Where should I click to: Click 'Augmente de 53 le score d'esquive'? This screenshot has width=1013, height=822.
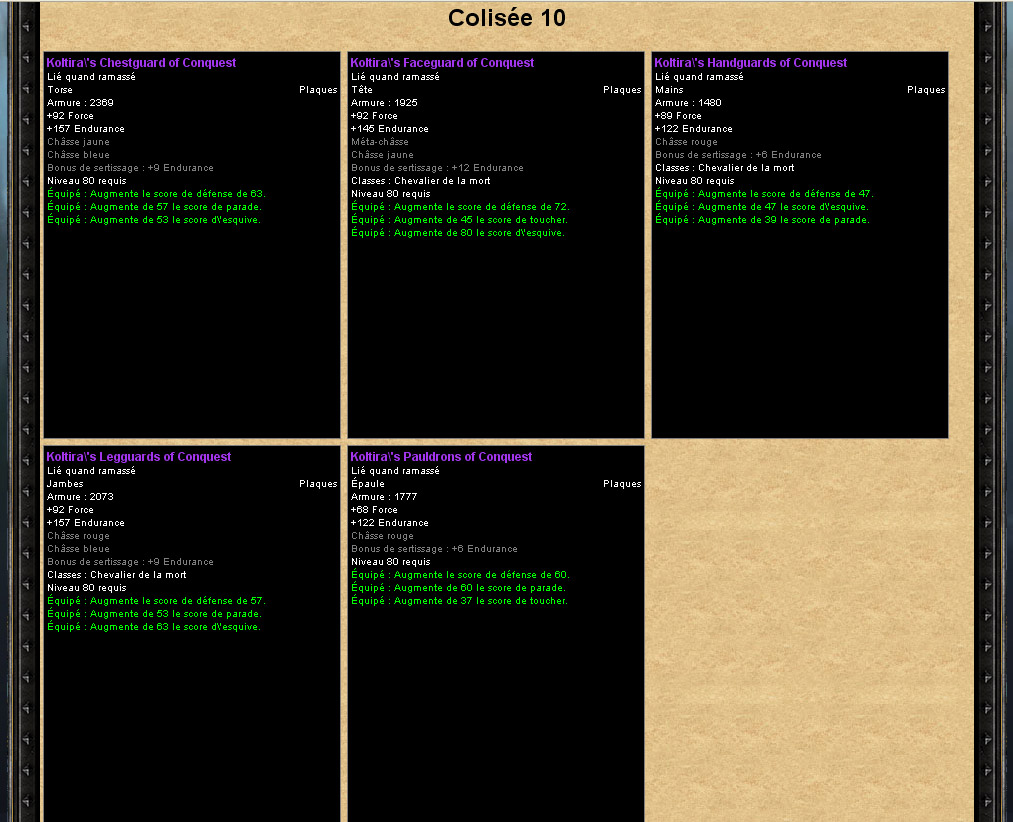click(x=154, y=220)
